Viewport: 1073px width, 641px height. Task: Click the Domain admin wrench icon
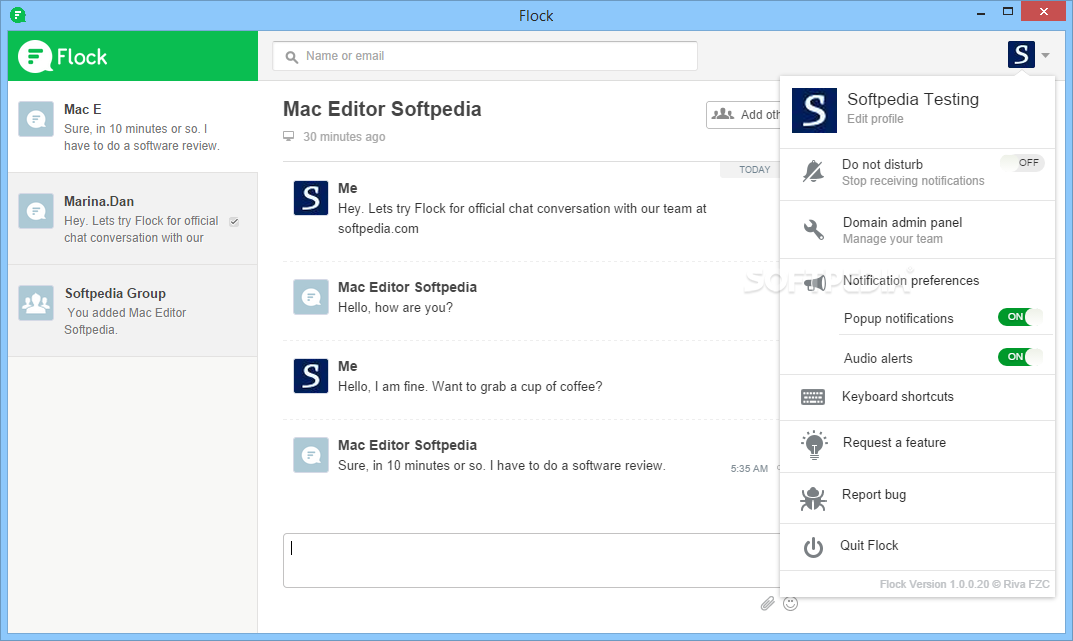(813, 230)
